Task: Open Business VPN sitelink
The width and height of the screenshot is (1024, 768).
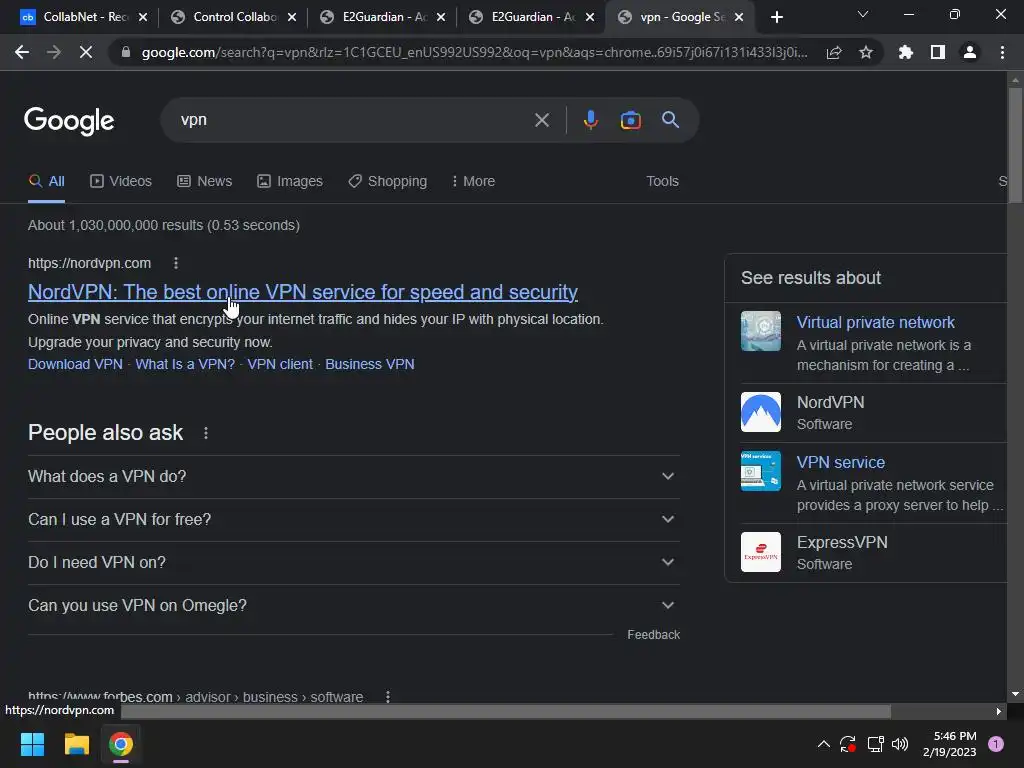Action: (x=370, y=364)
